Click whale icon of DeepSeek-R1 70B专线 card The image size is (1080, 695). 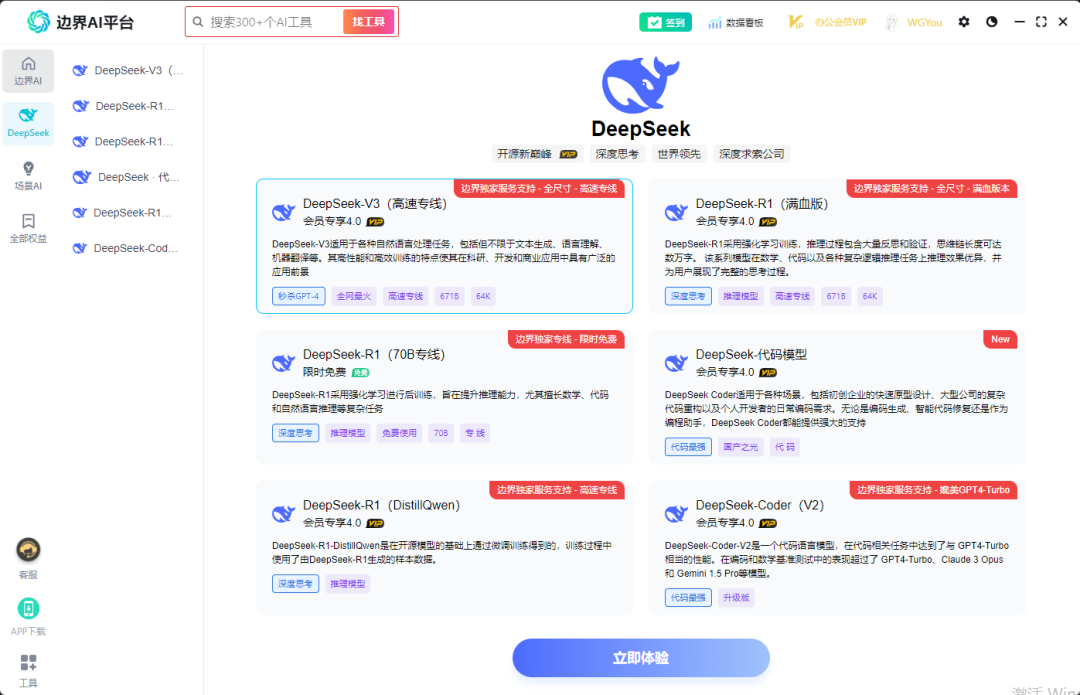(x=283, y=362)
